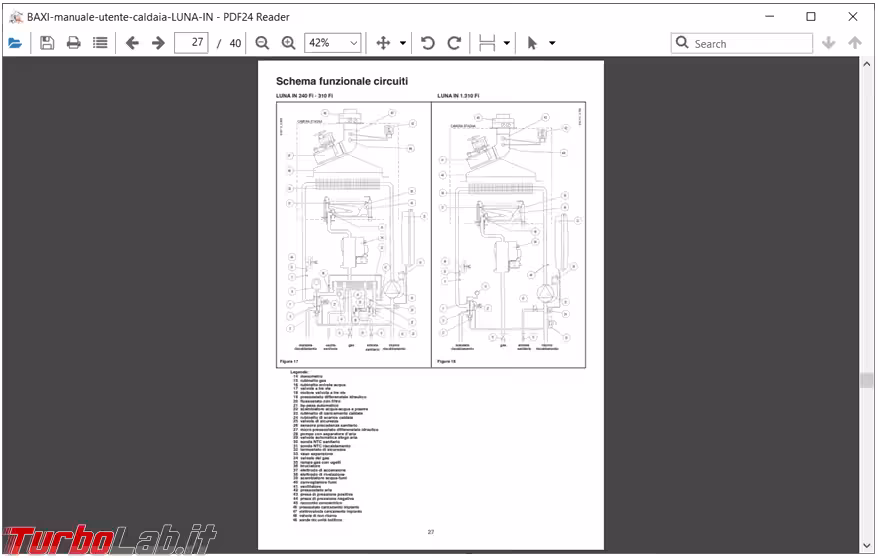Screen dimensions: 878x558
Task: Click the page layout view icon
Action: click(487, 43)
